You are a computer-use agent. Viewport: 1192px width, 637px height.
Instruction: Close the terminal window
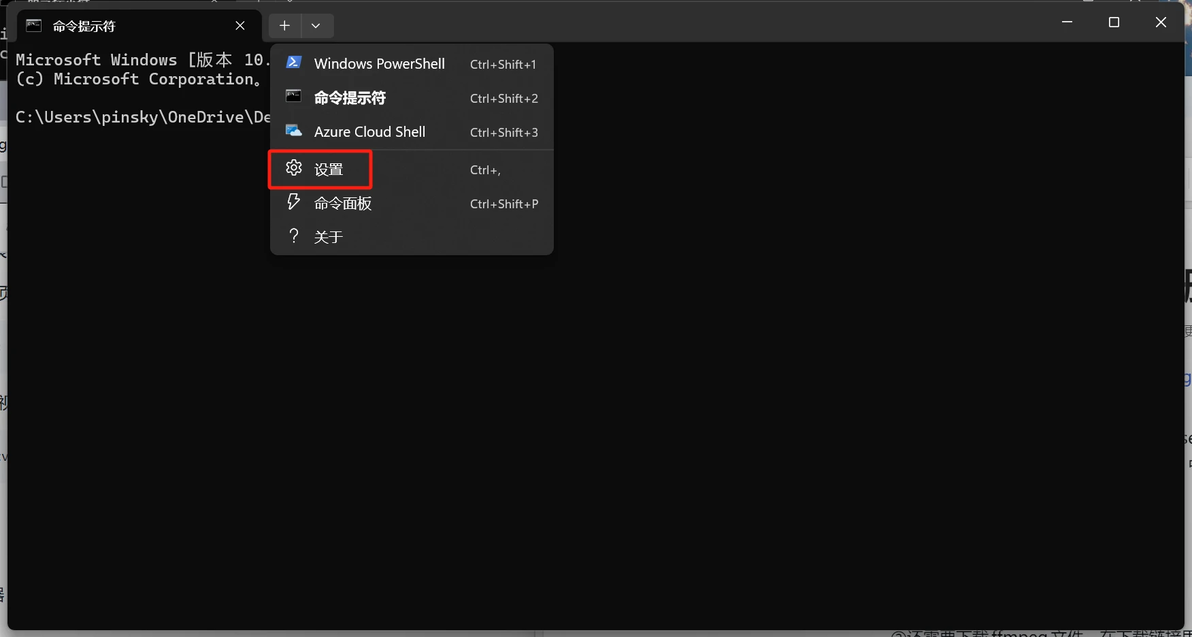click(x=1161, y=23)
